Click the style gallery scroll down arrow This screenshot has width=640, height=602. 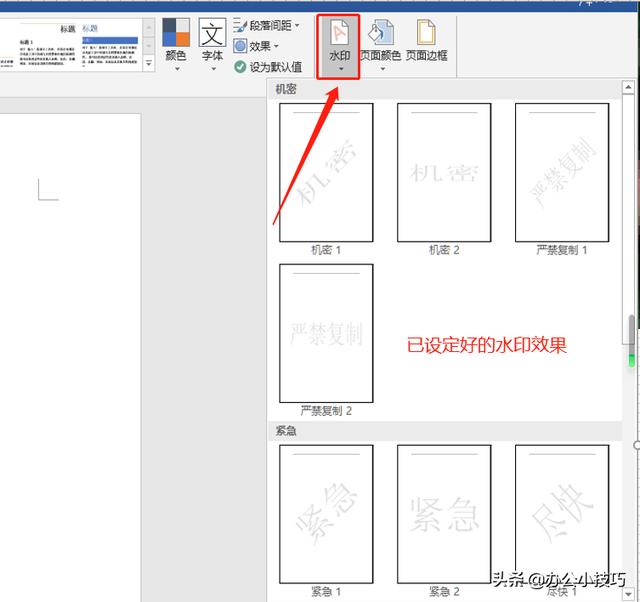point(149,45)
